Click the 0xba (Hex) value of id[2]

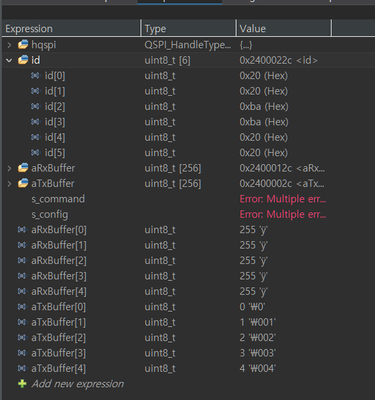point(264,107)
